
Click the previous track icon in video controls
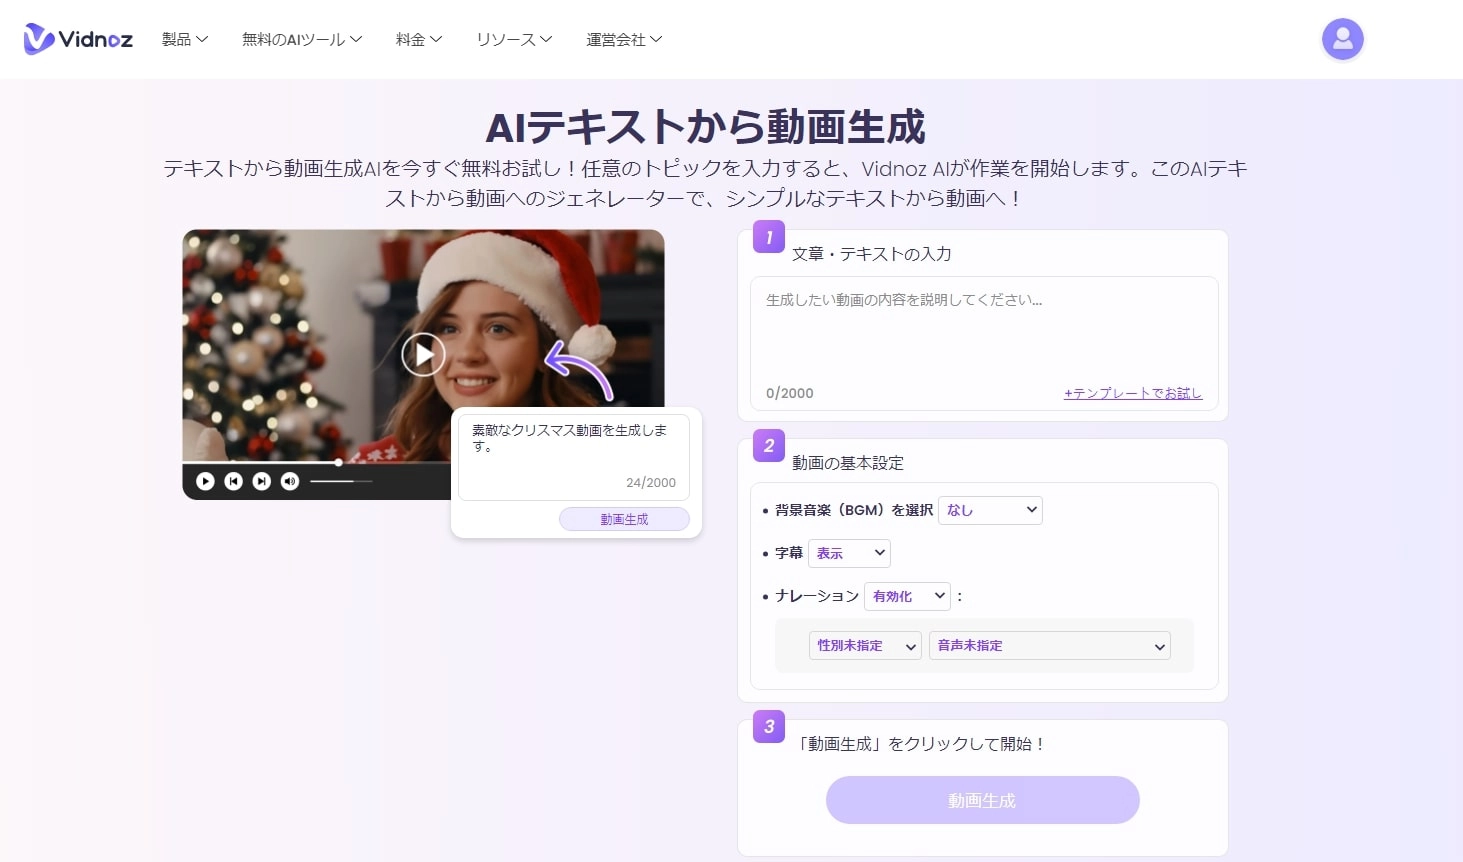(x=233, y=481)
